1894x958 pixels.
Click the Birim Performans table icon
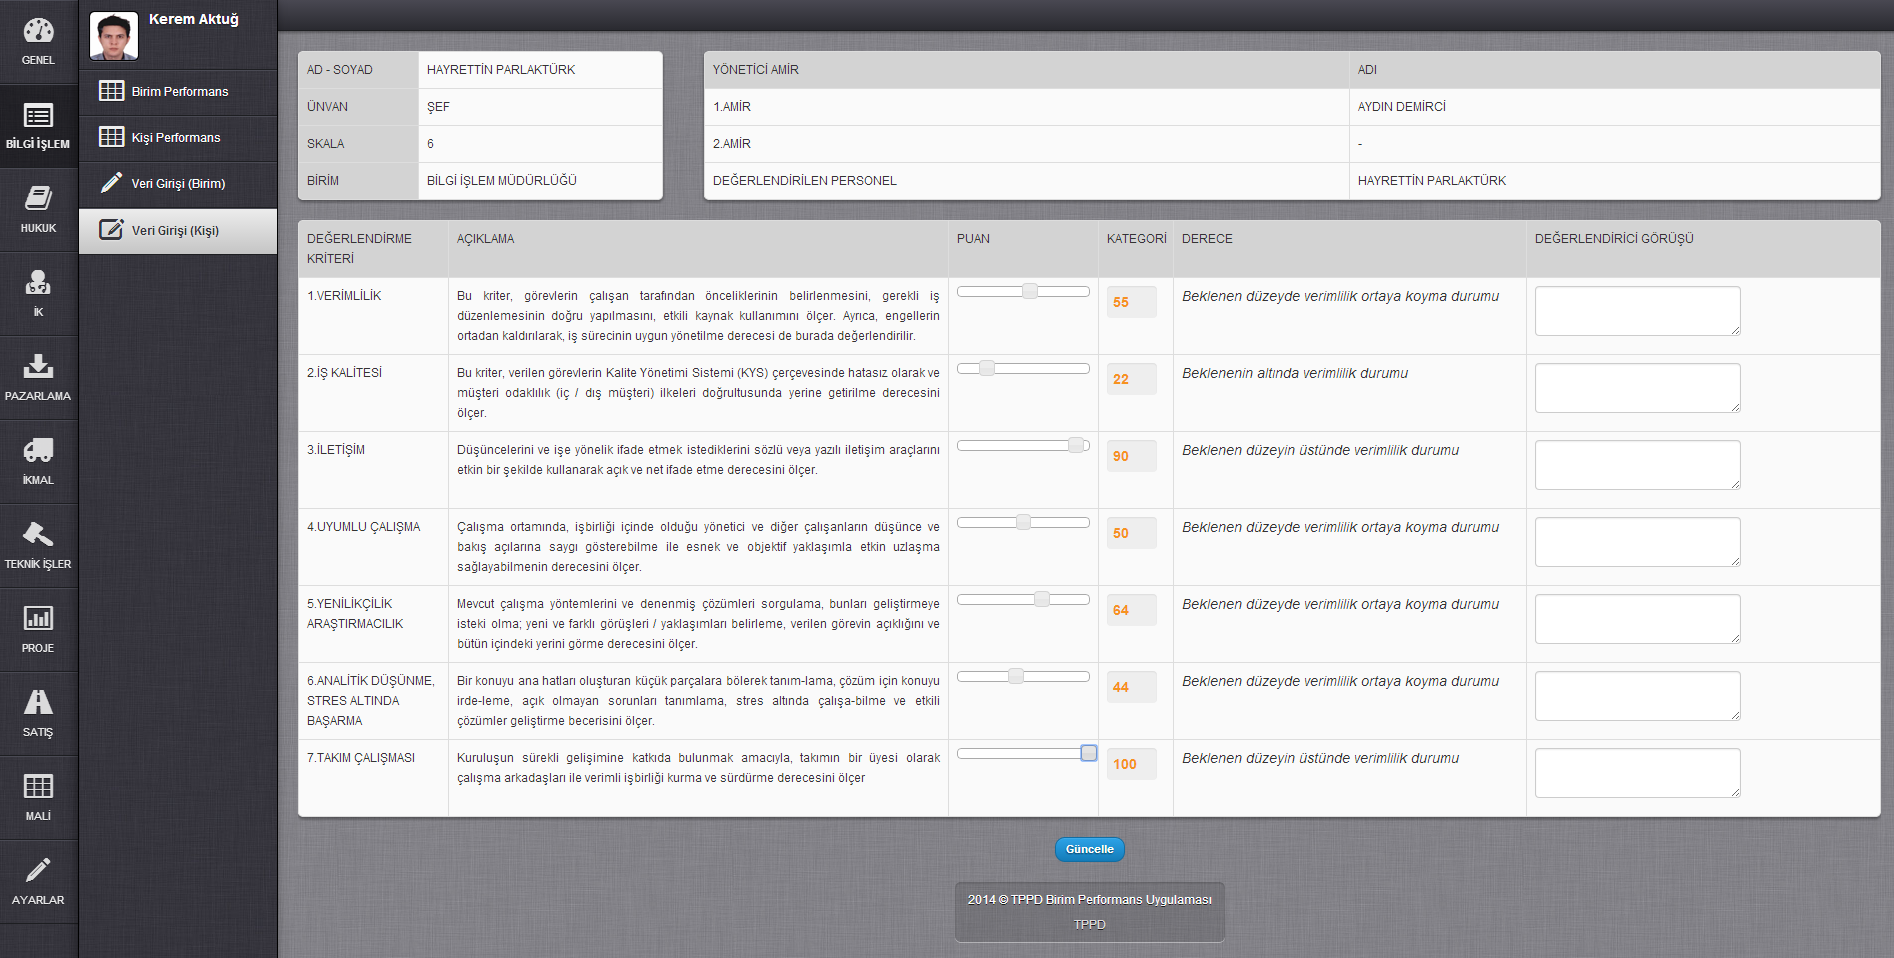[x=112, y=91]
